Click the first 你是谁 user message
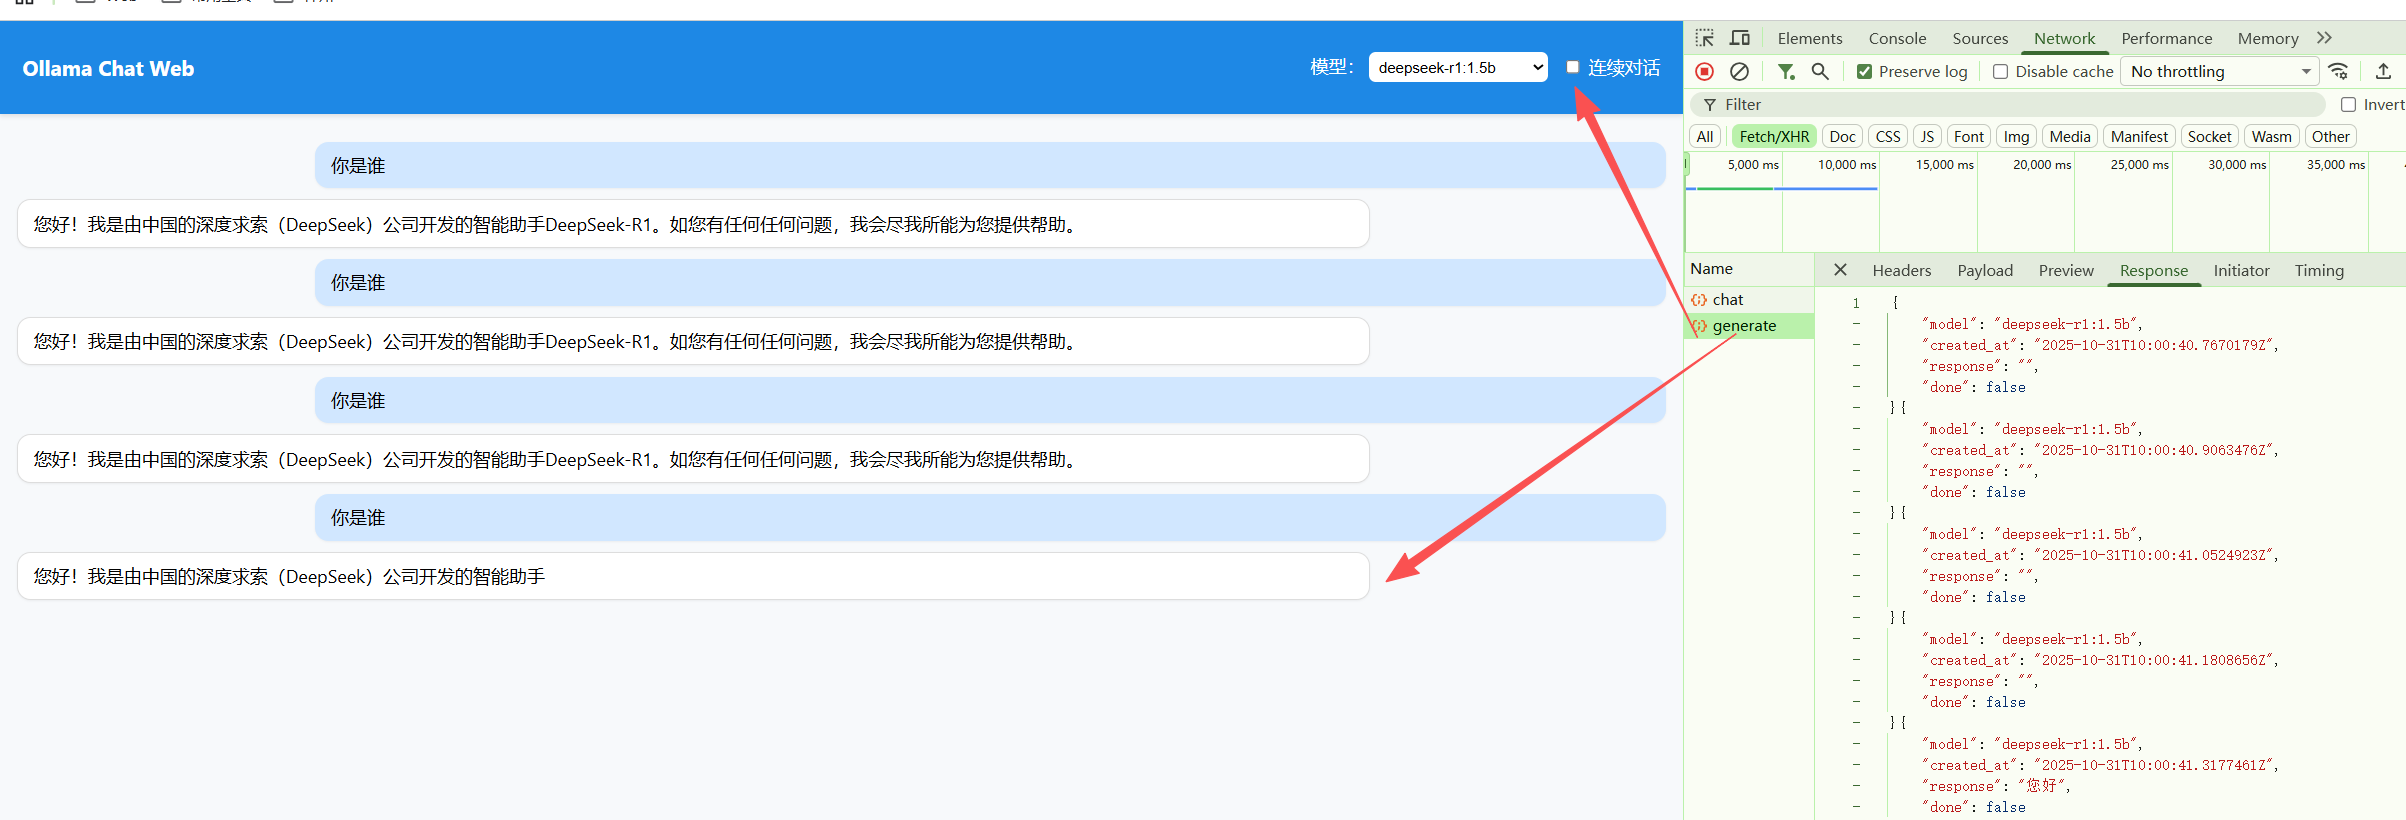This screenshot has height=820, width=2406. tap(990, 166)
